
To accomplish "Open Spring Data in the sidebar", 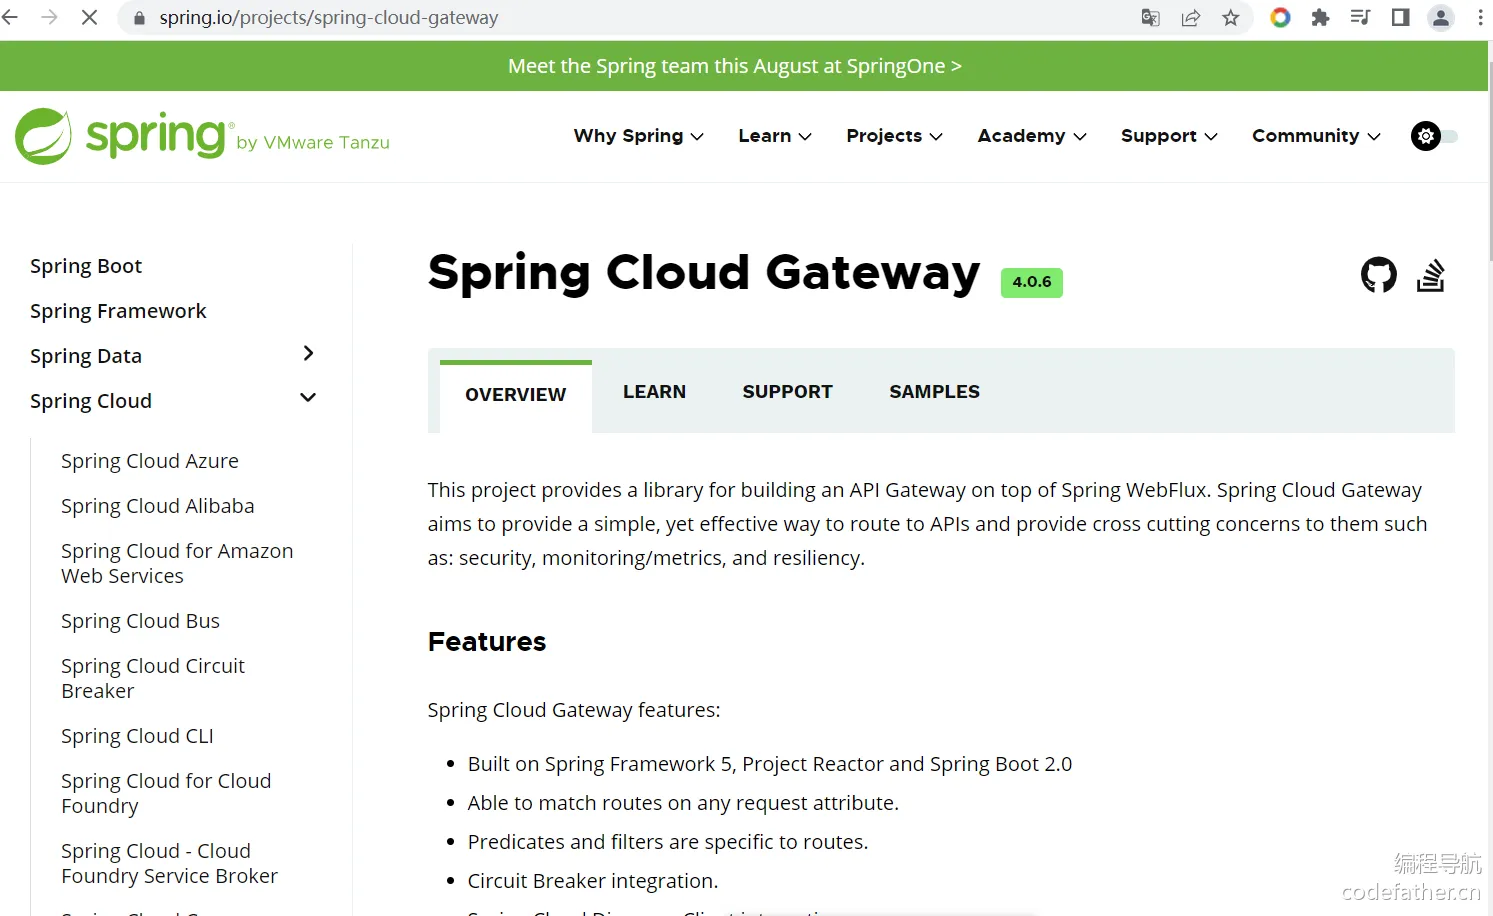I will (86, 356).
